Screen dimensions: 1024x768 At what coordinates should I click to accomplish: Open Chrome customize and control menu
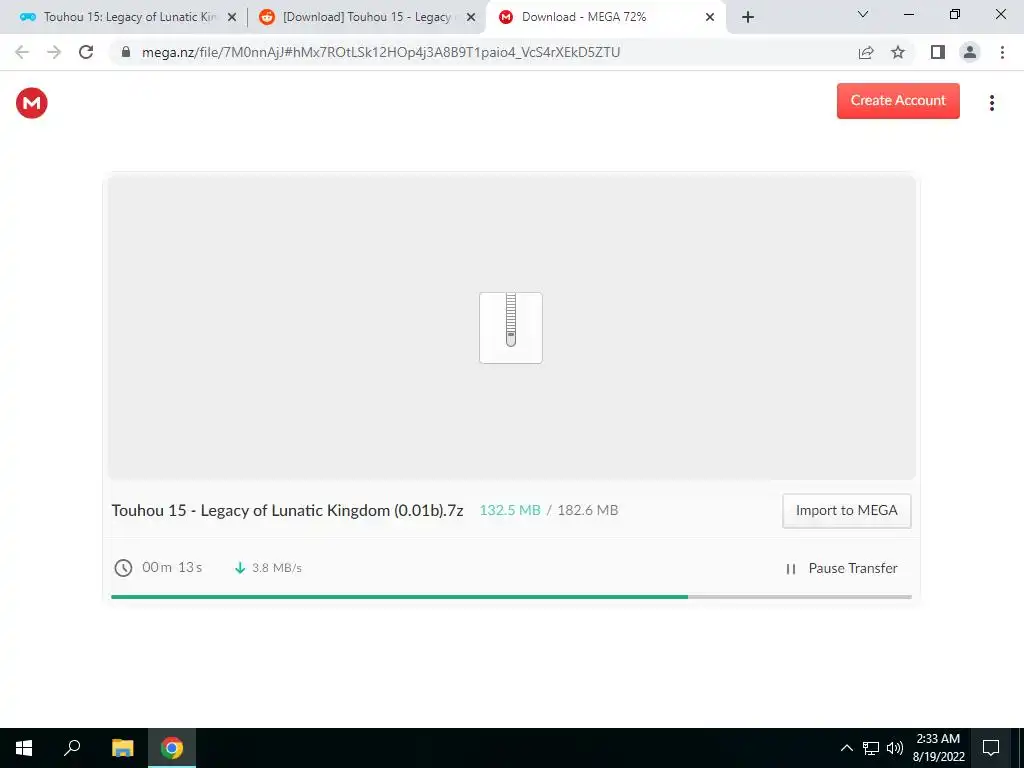tap(1002, 52)
